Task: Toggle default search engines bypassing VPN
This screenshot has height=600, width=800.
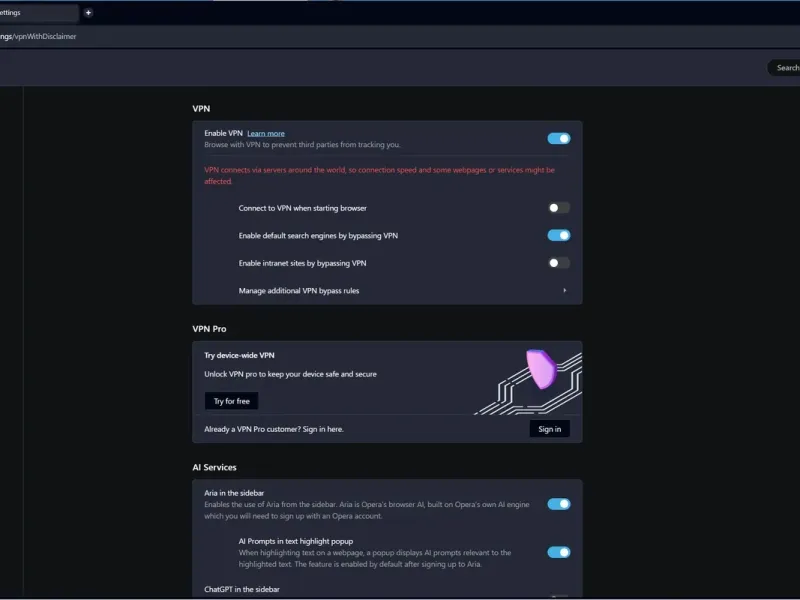Action: pyautogui.click(x=559, y=235)
